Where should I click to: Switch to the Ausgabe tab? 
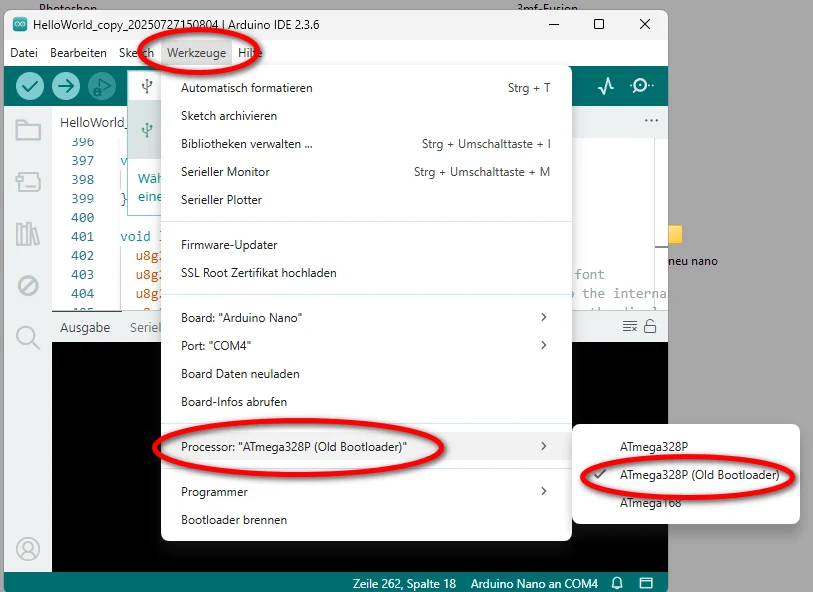pos(85,328)
